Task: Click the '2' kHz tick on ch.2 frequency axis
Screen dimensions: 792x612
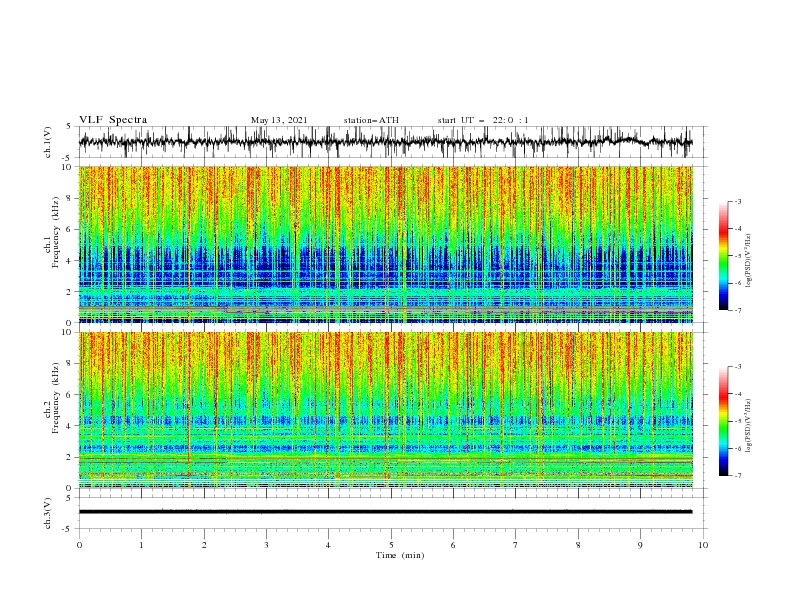Action: pyautogui.click(x=70, y=457)
